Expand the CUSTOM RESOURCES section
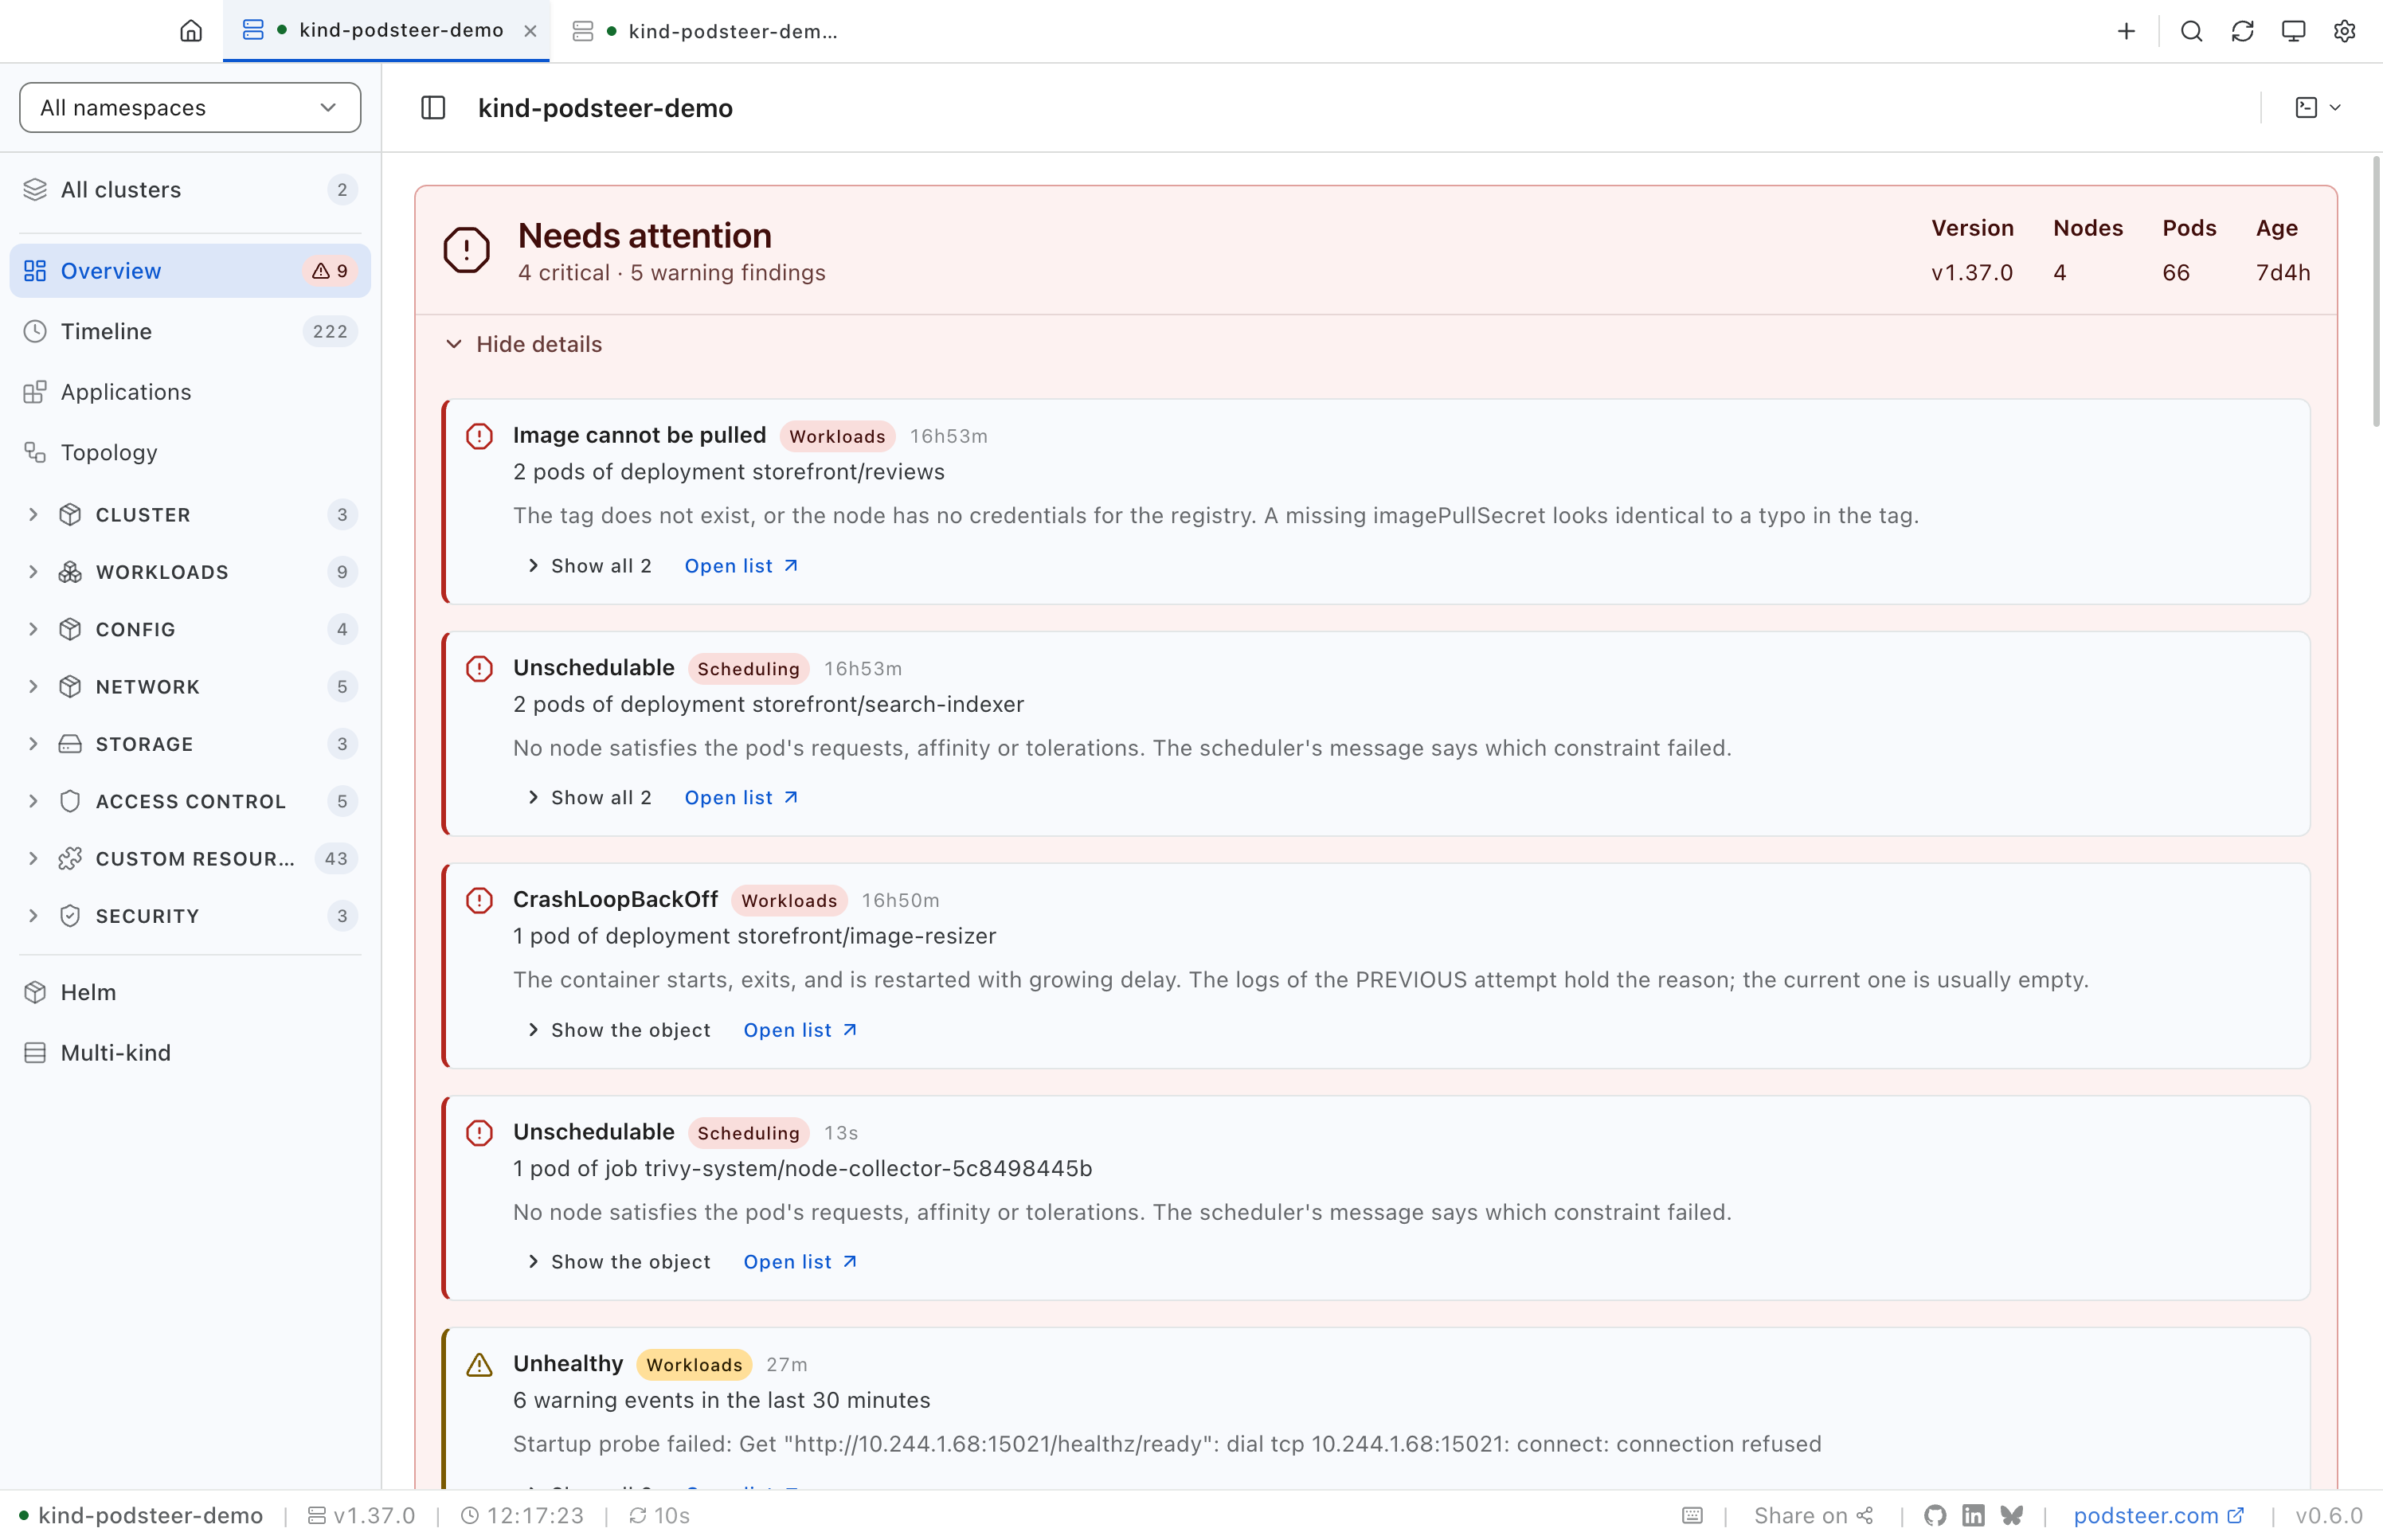 190,858
